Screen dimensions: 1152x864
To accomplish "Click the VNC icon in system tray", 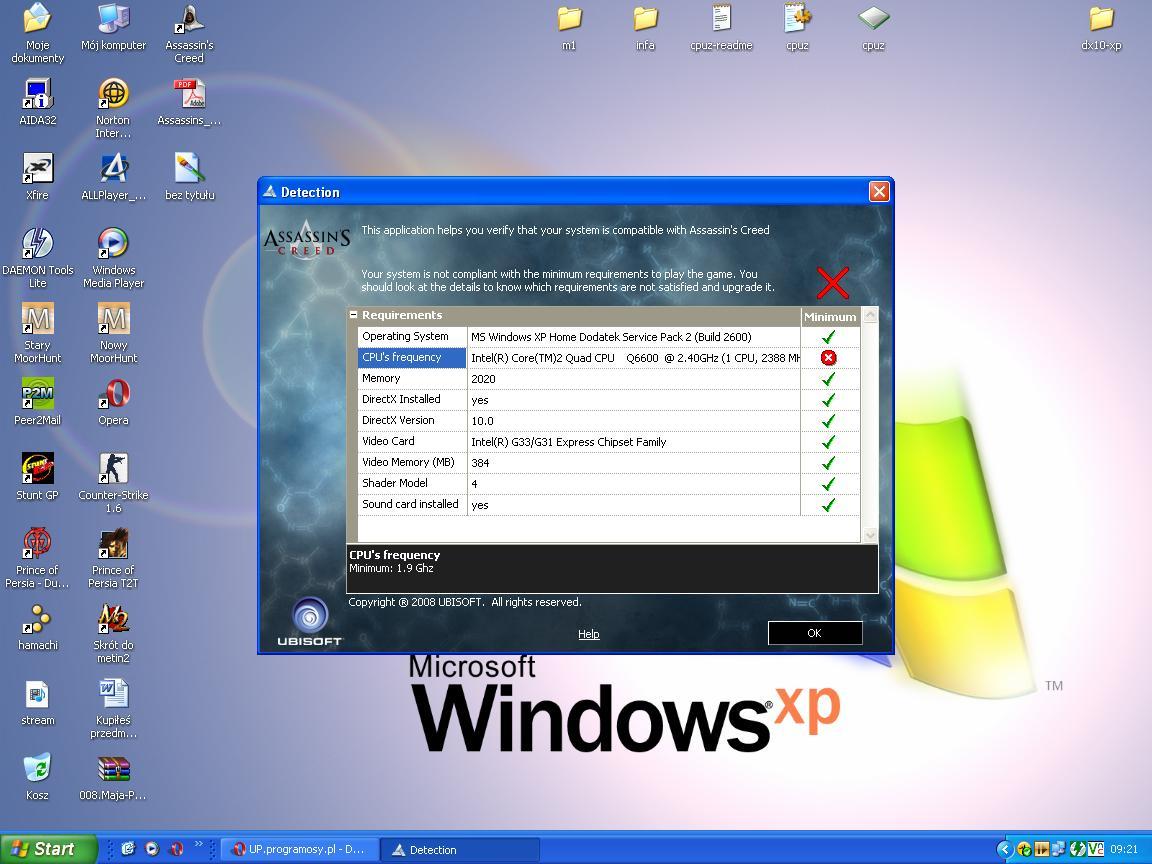I will 1095,849.
